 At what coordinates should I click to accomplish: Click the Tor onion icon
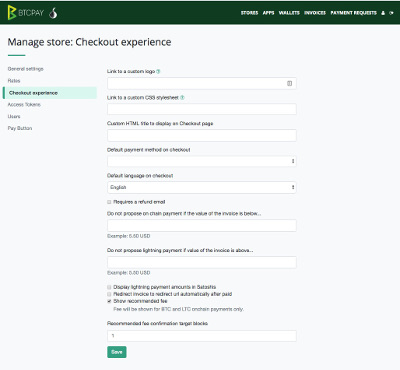click(x=53, y=13)
